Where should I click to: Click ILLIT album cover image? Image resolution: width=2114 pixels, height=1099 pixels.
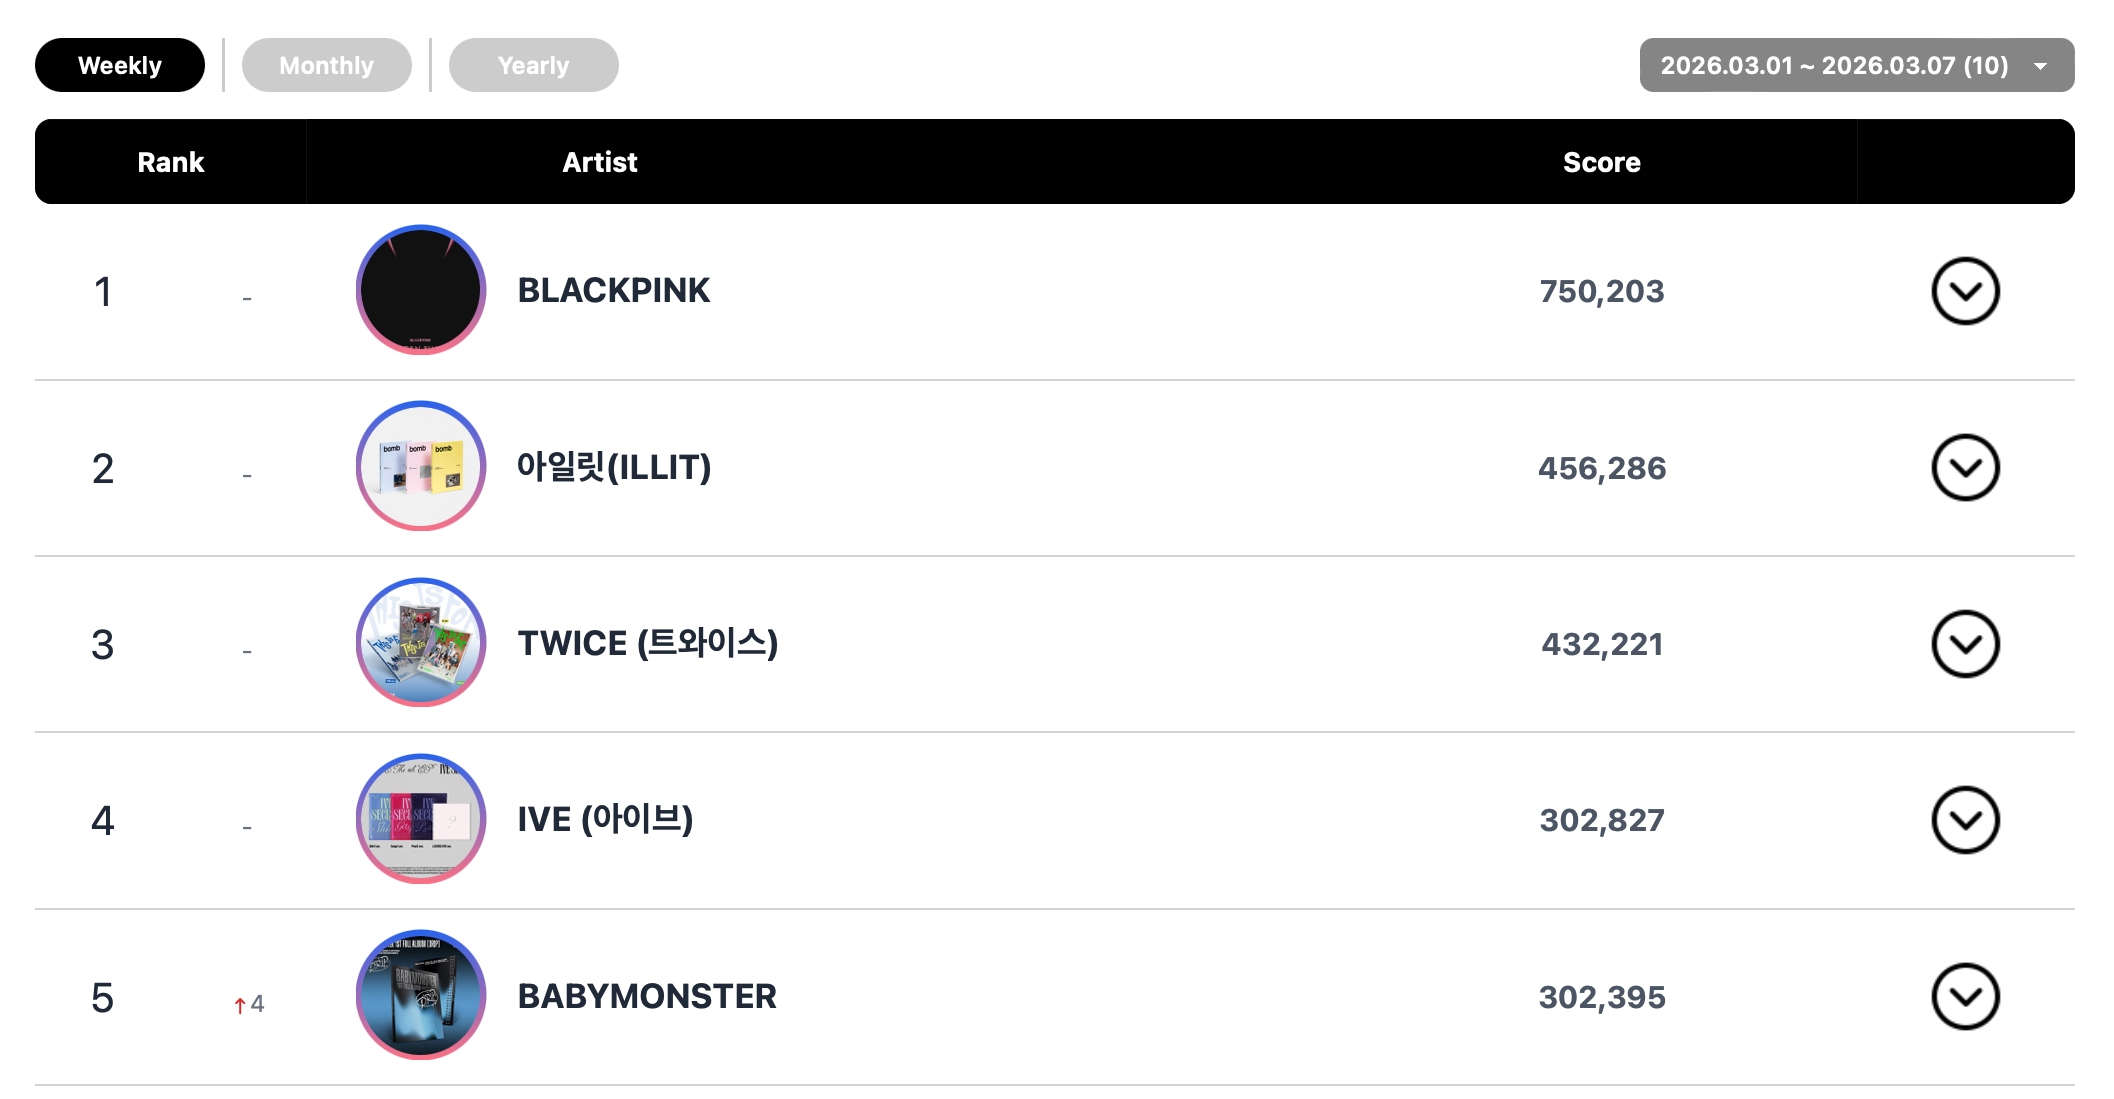pos(421,466)
